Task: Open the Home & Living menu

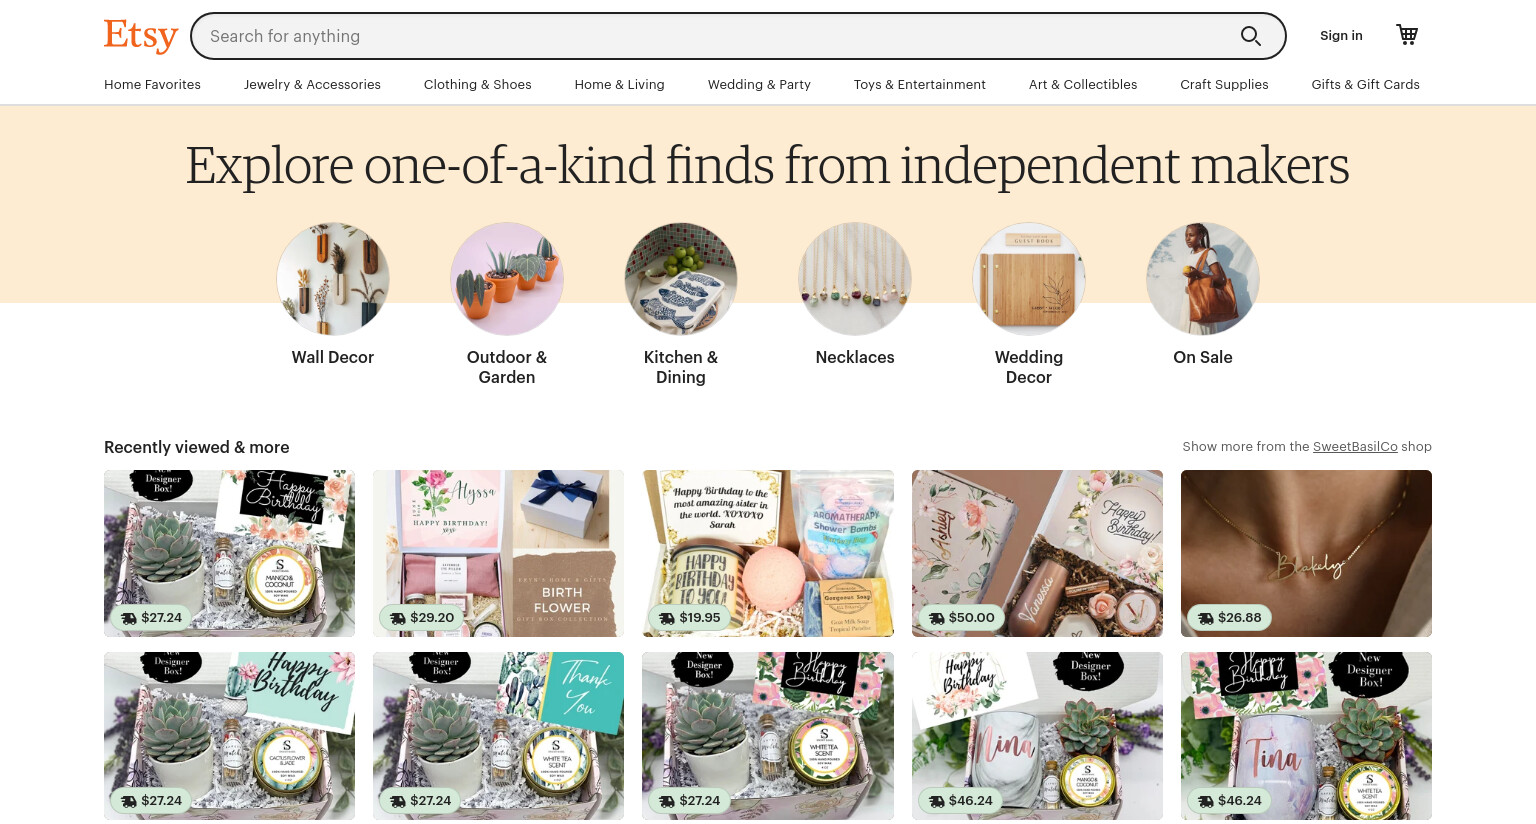Action: pos(619,85)
